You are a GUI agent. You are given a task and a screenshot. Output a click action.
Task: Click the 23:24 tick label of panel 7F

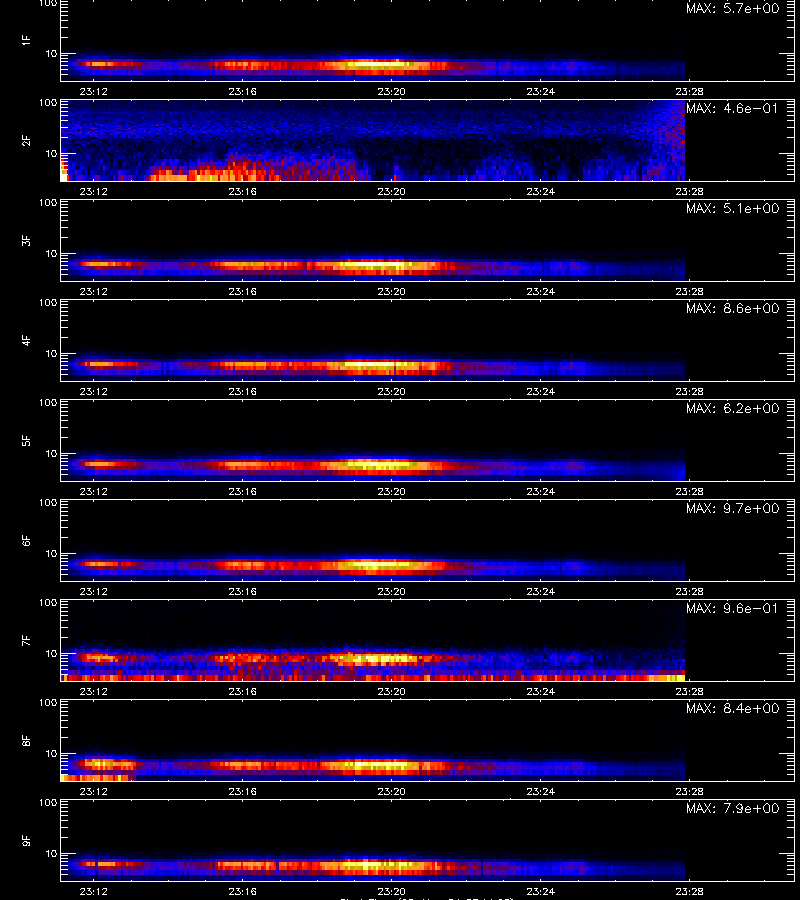(541, 691)
